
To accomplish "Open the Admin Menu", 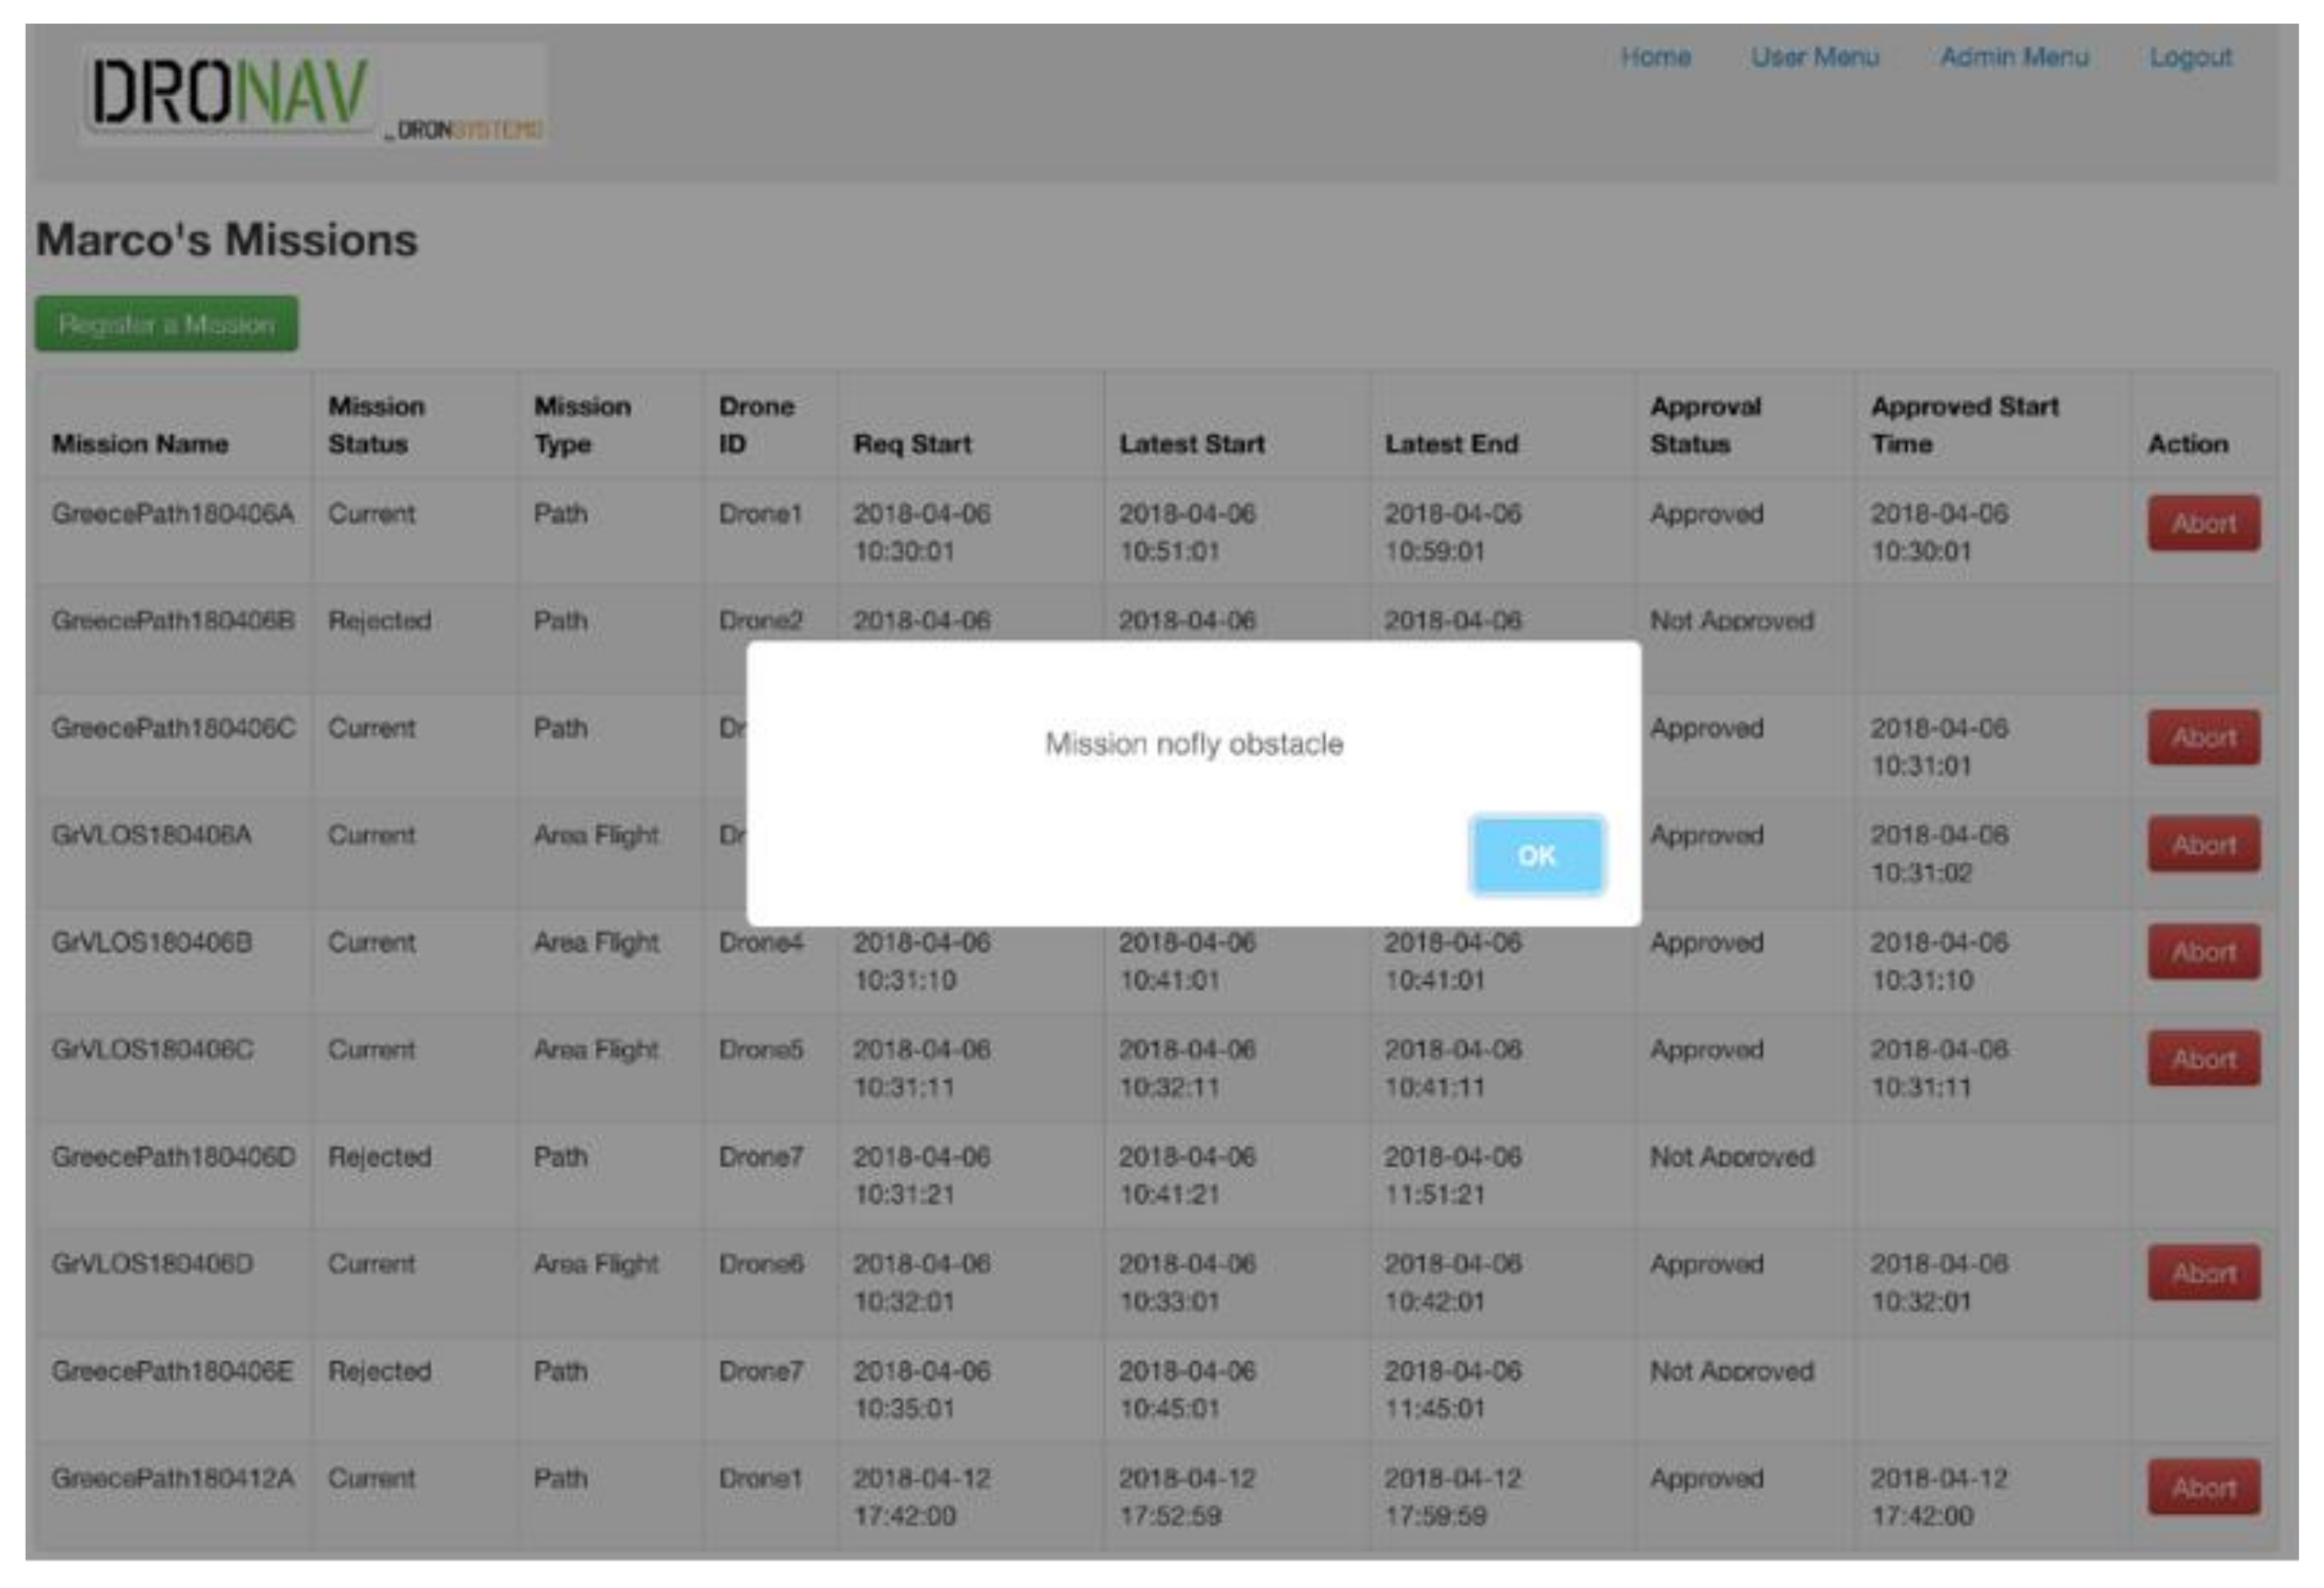I will (x=2014, y=57).
